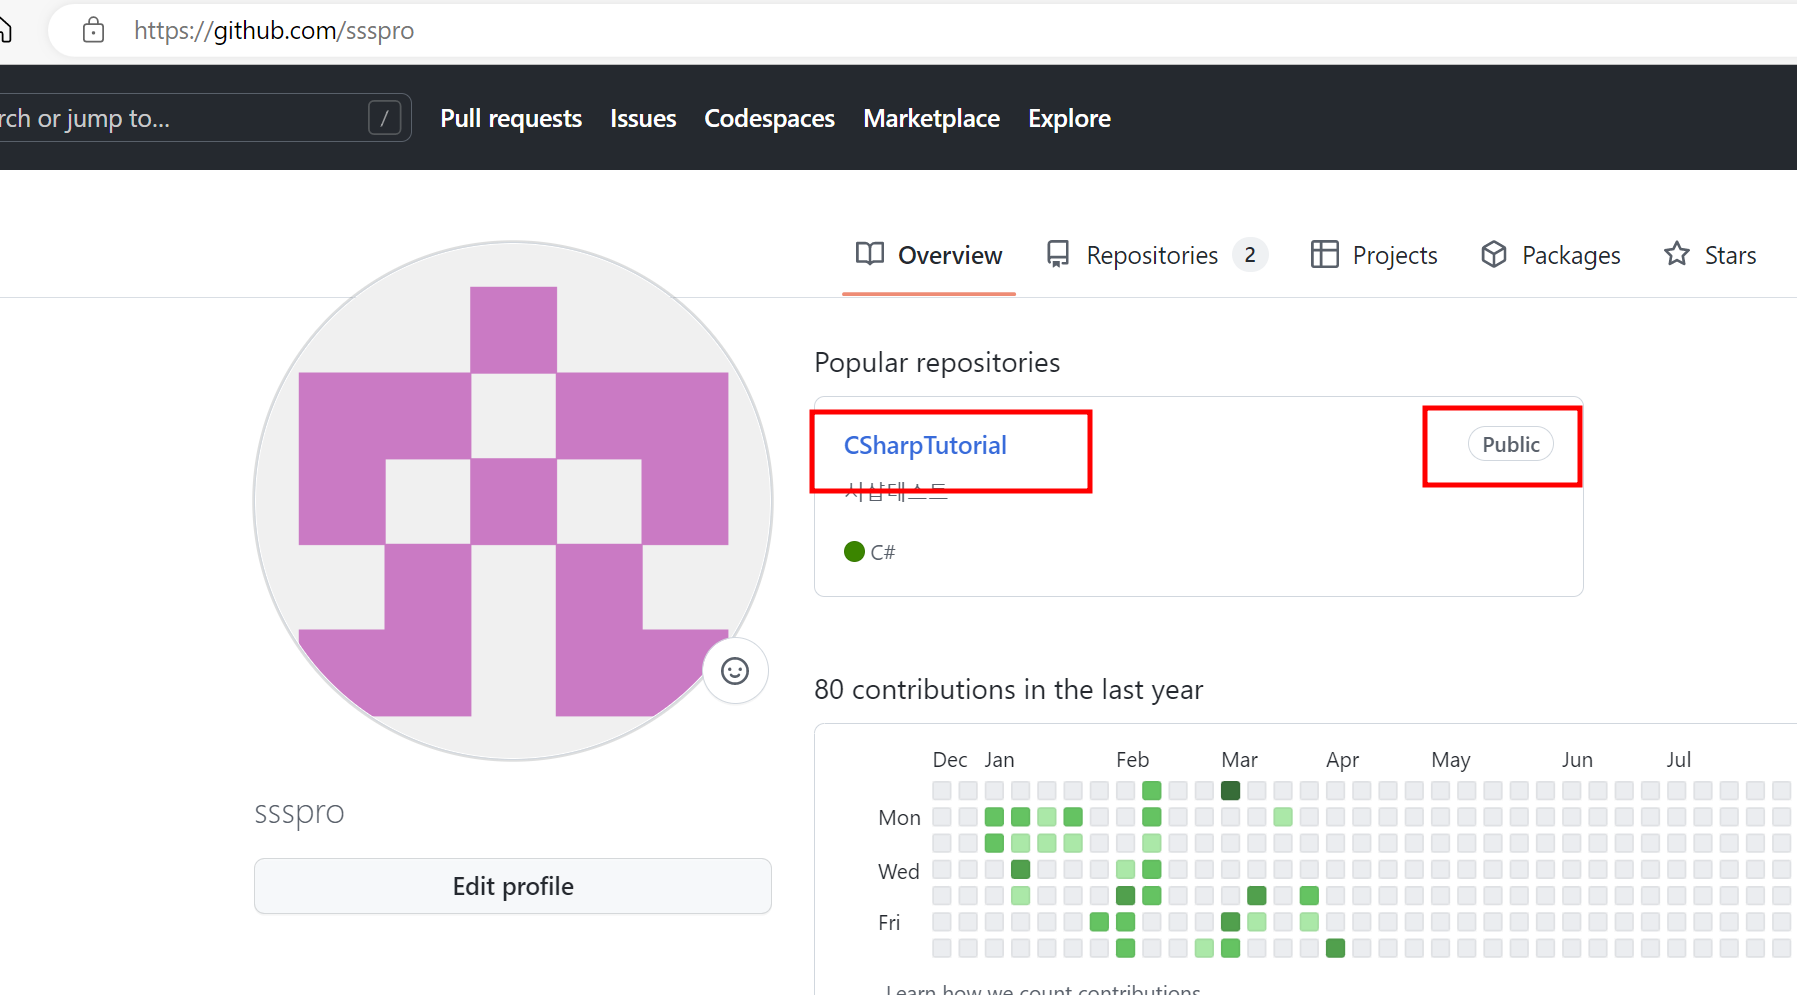Click the dark green contribution cell in early March's top row
The height and width of the screenshot is (995, 1797).
tap(1230, 790)
